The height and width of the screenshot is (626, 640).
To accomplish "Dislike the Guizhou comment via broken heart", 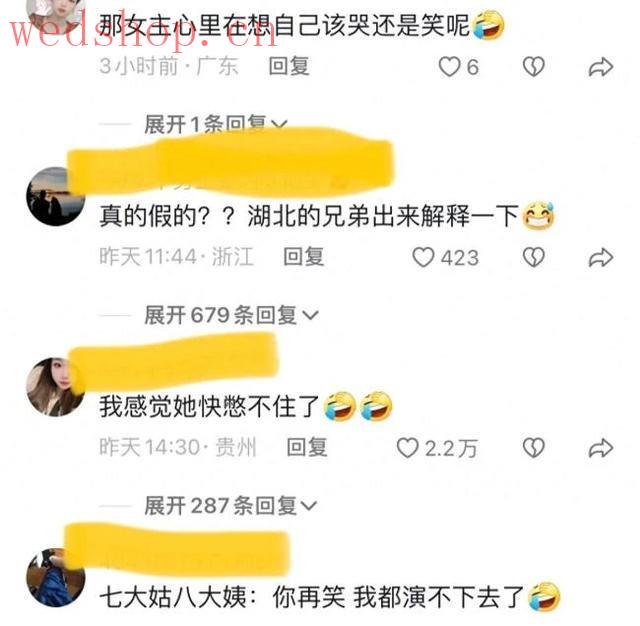I will 533,448.
